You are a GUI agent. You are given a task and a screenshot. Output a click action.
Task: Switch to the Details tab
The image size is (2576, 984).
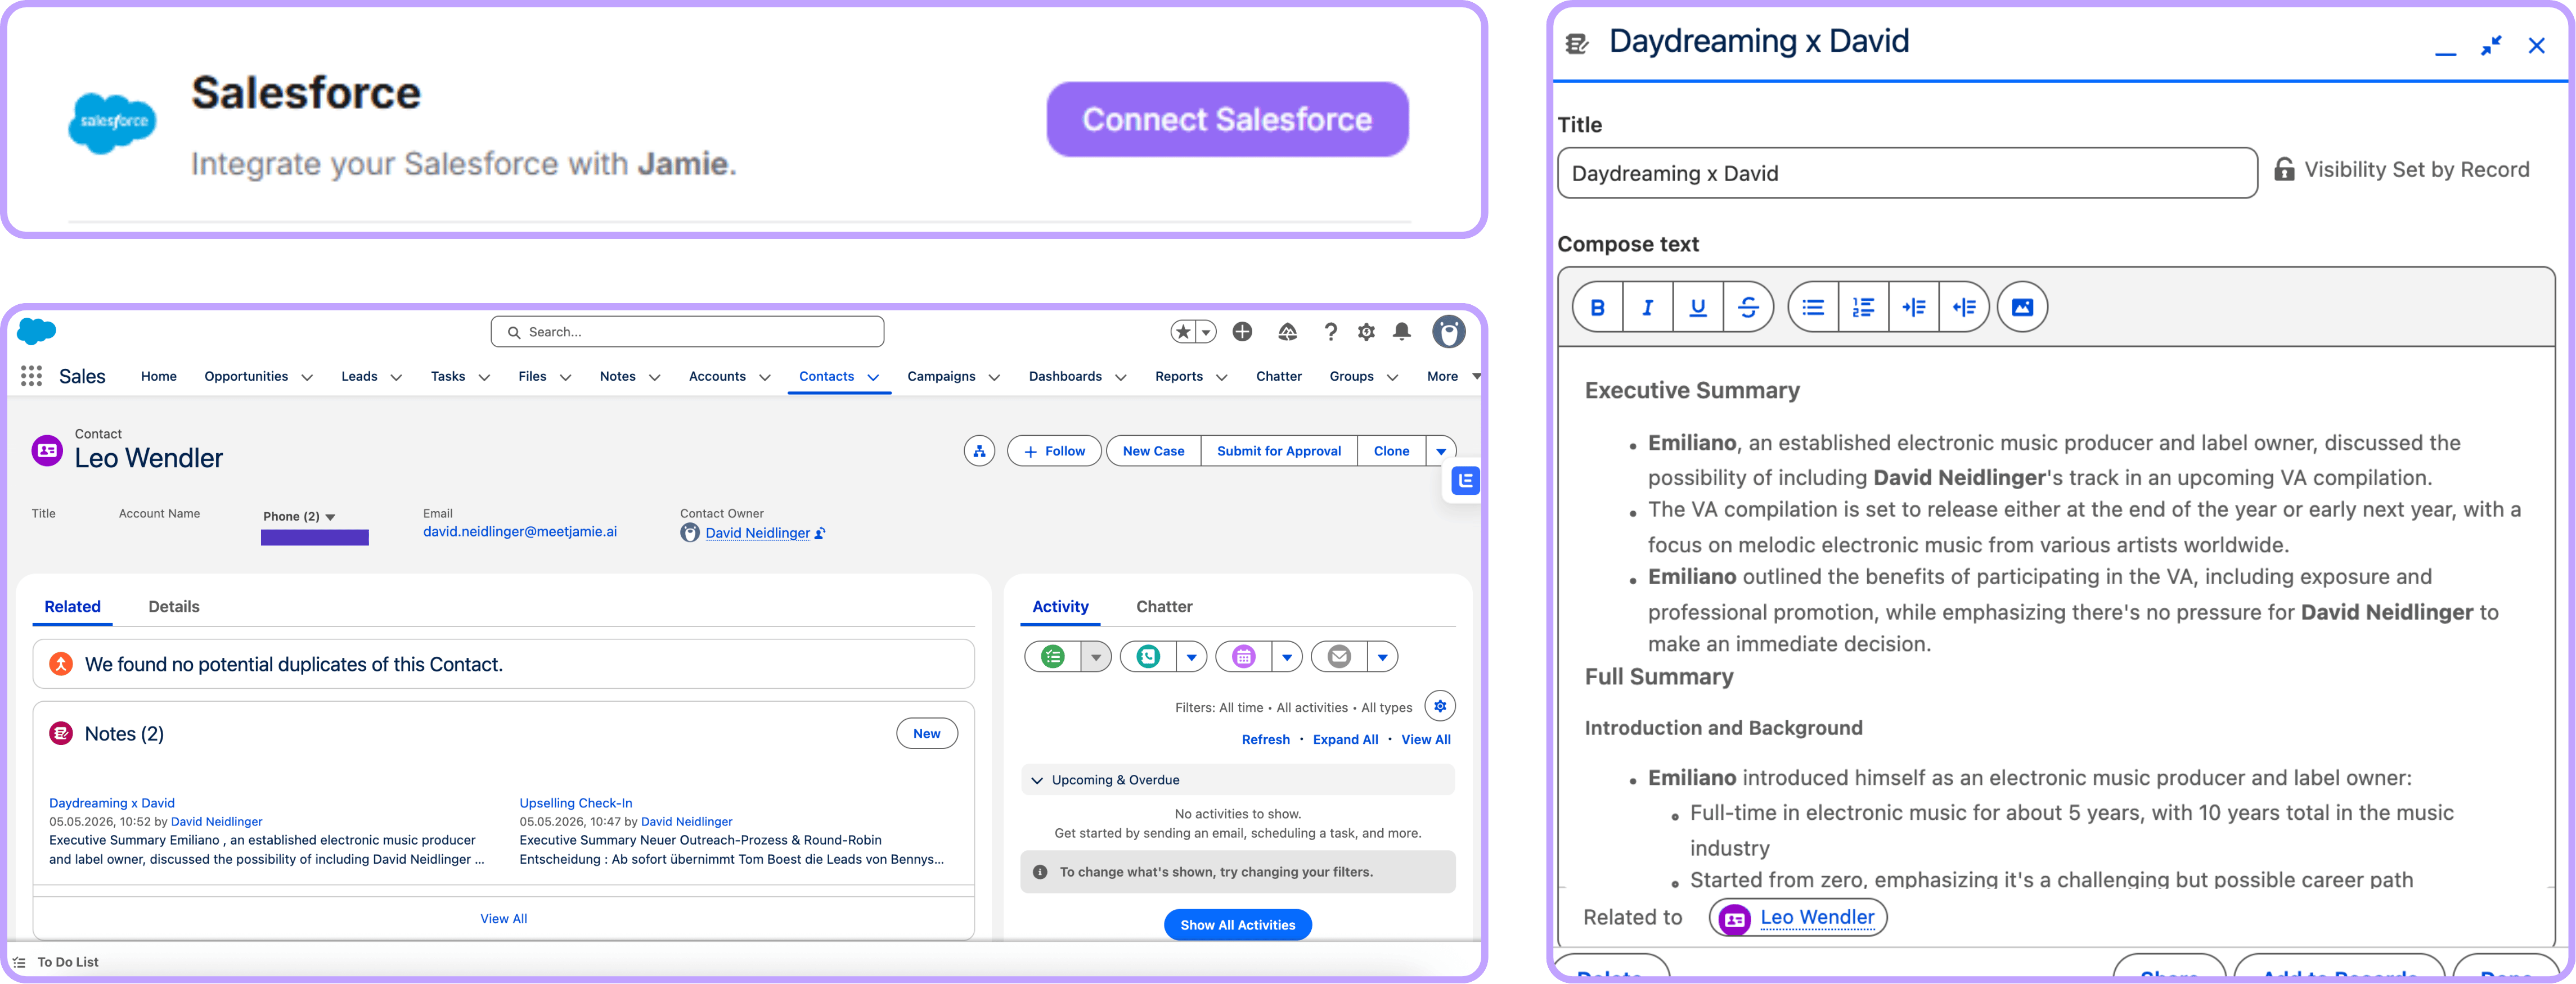[174, 607]
